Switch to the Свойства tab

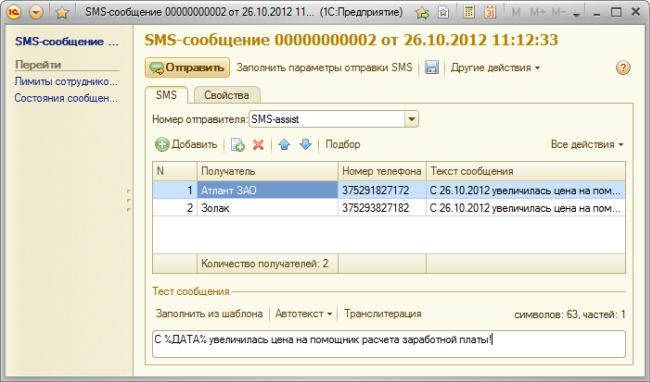pos(227,95)
